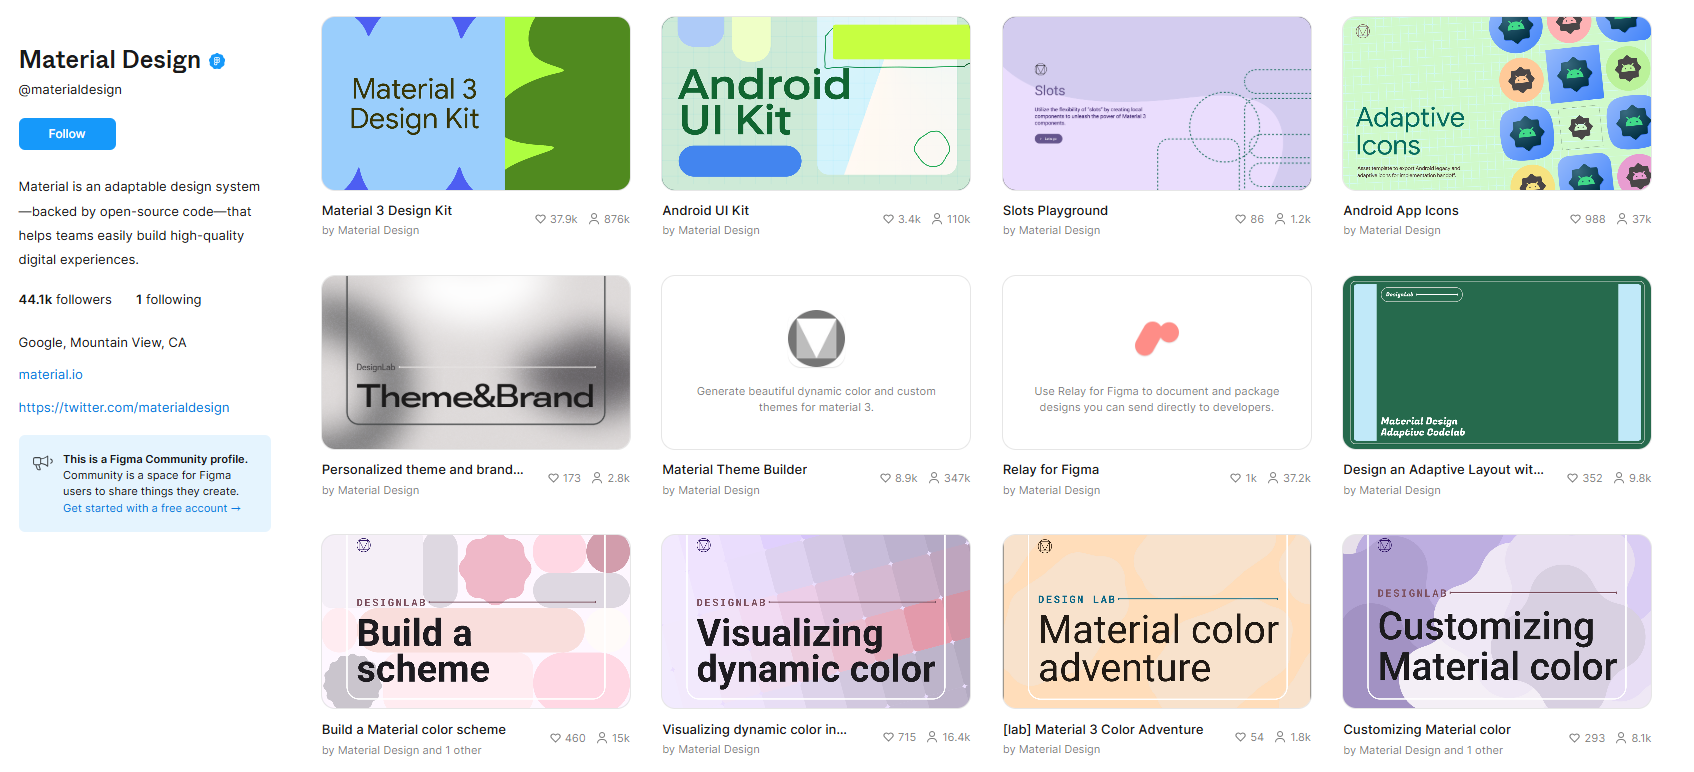
Task: Click author credit under Build a Material color scheme
Action: (402, 750)
